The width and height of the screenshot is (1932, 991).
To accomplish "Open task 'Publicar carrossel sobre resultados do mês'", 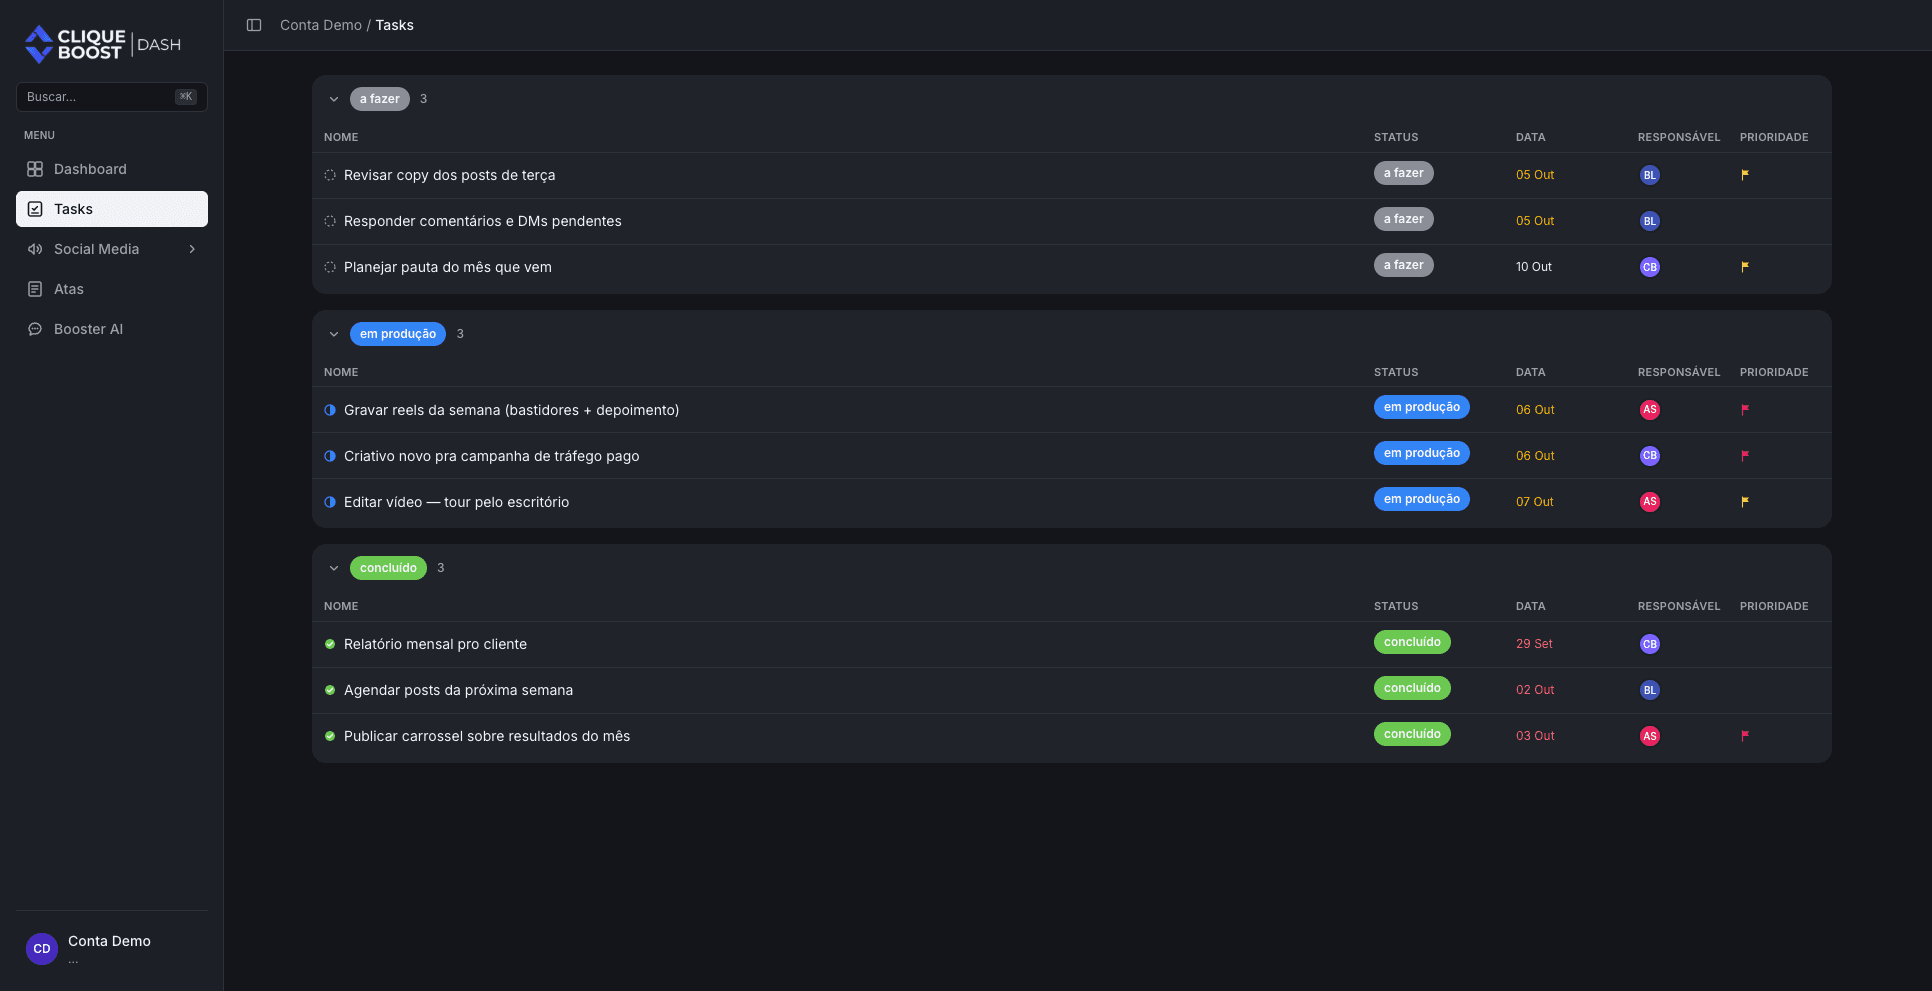I will pyautogui.click(x=487, y=736).
